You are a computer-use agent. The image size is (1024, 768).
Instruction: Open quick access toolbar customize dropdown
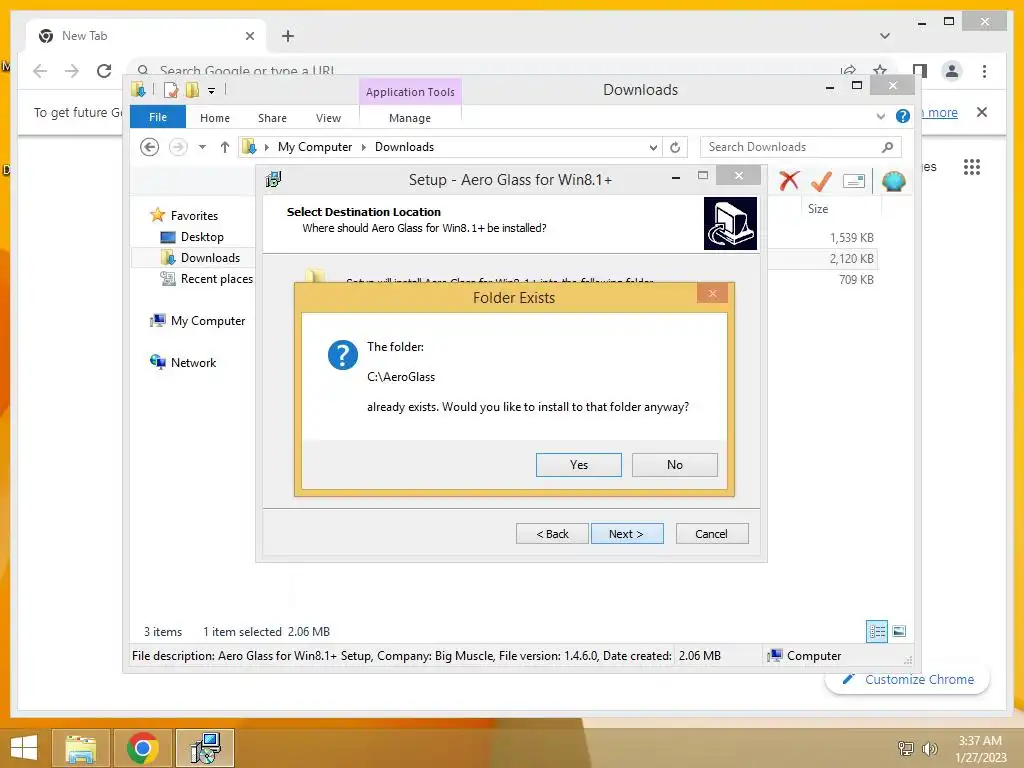212,91
